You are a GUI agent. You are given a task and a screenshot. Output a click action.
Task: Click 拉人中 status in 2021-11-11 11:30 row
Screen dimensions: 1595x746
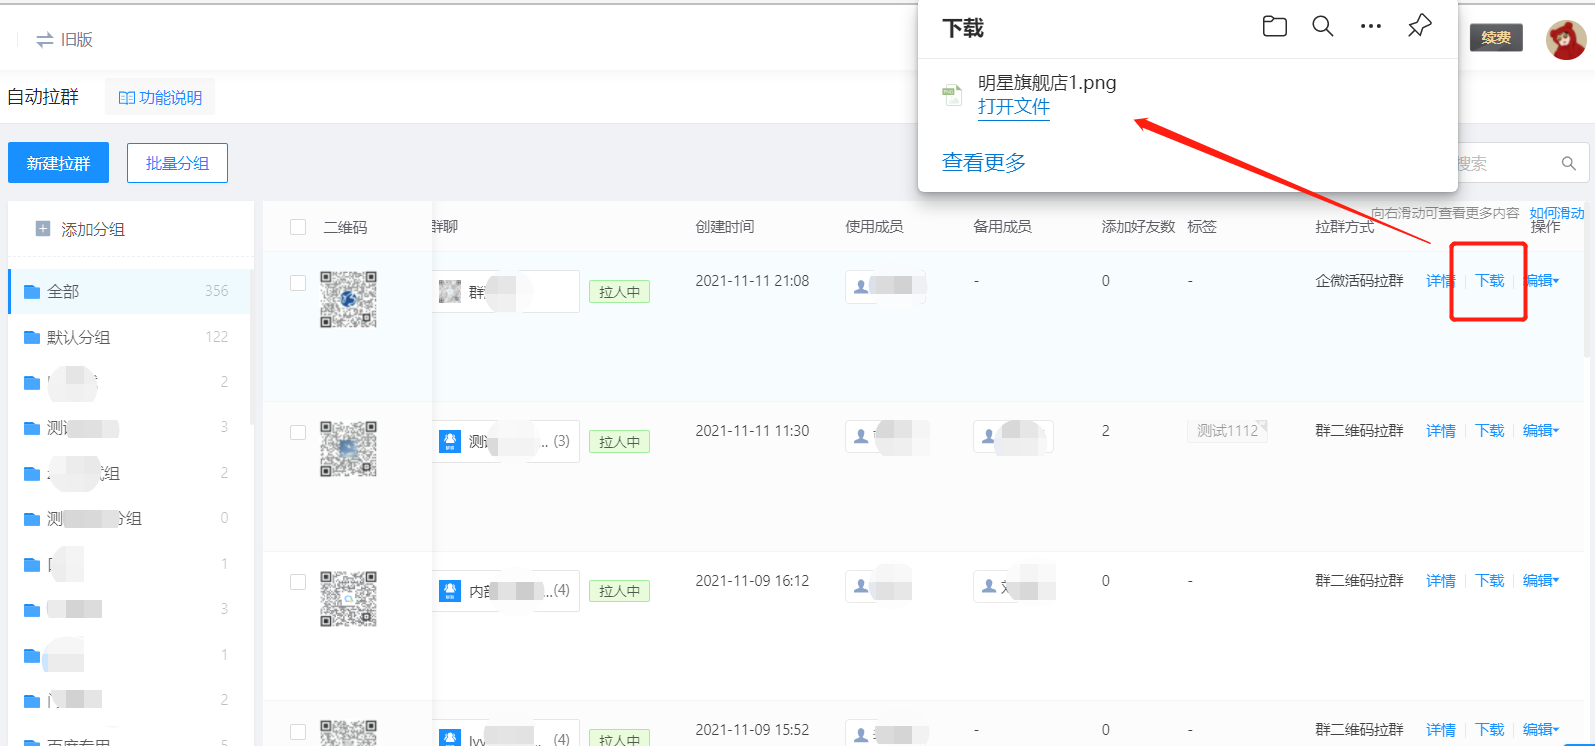click(619, 442)
